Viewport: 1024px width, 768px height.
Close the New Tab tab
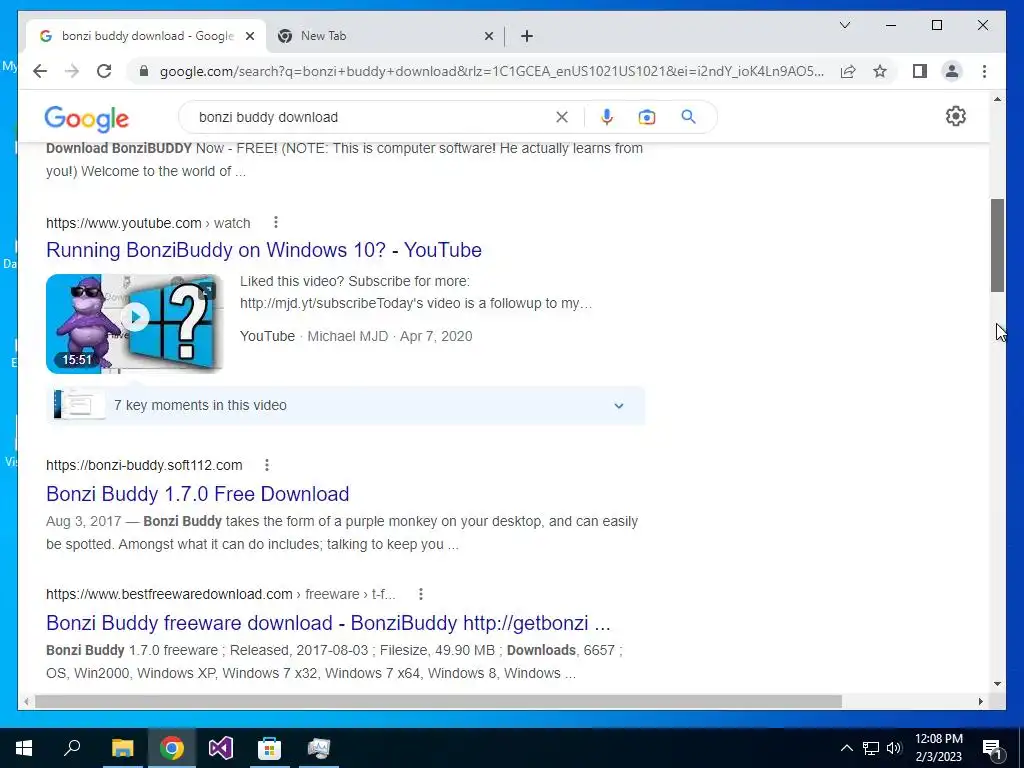(x=488, y=36)
